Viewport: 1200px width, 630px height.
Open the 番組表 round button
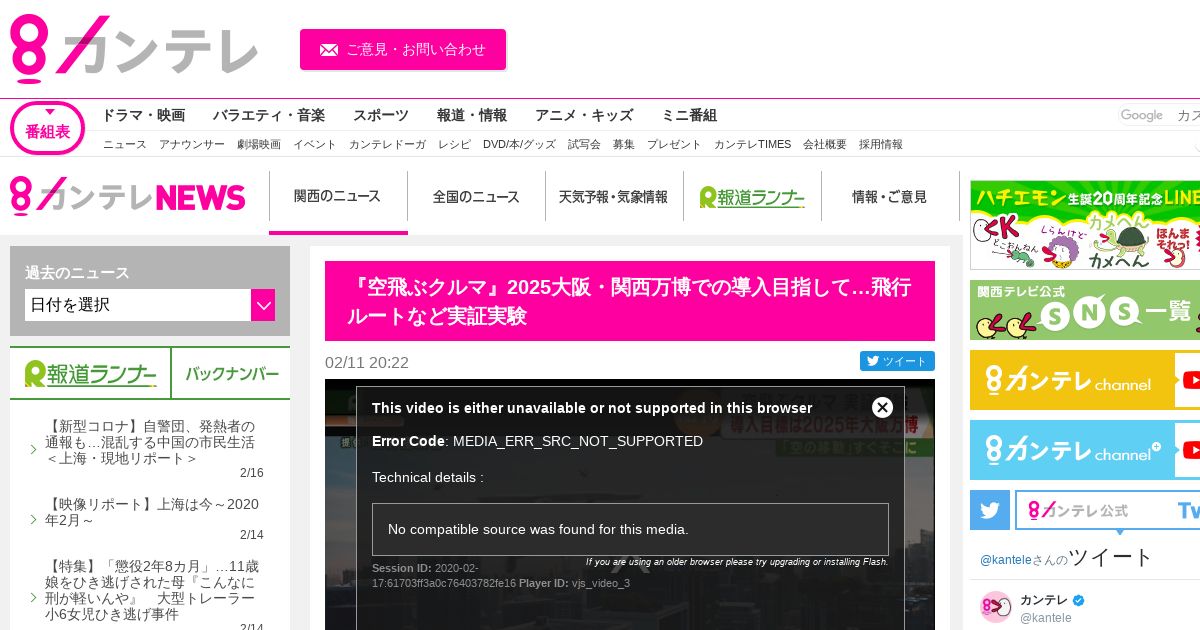[x=47, y=129]
